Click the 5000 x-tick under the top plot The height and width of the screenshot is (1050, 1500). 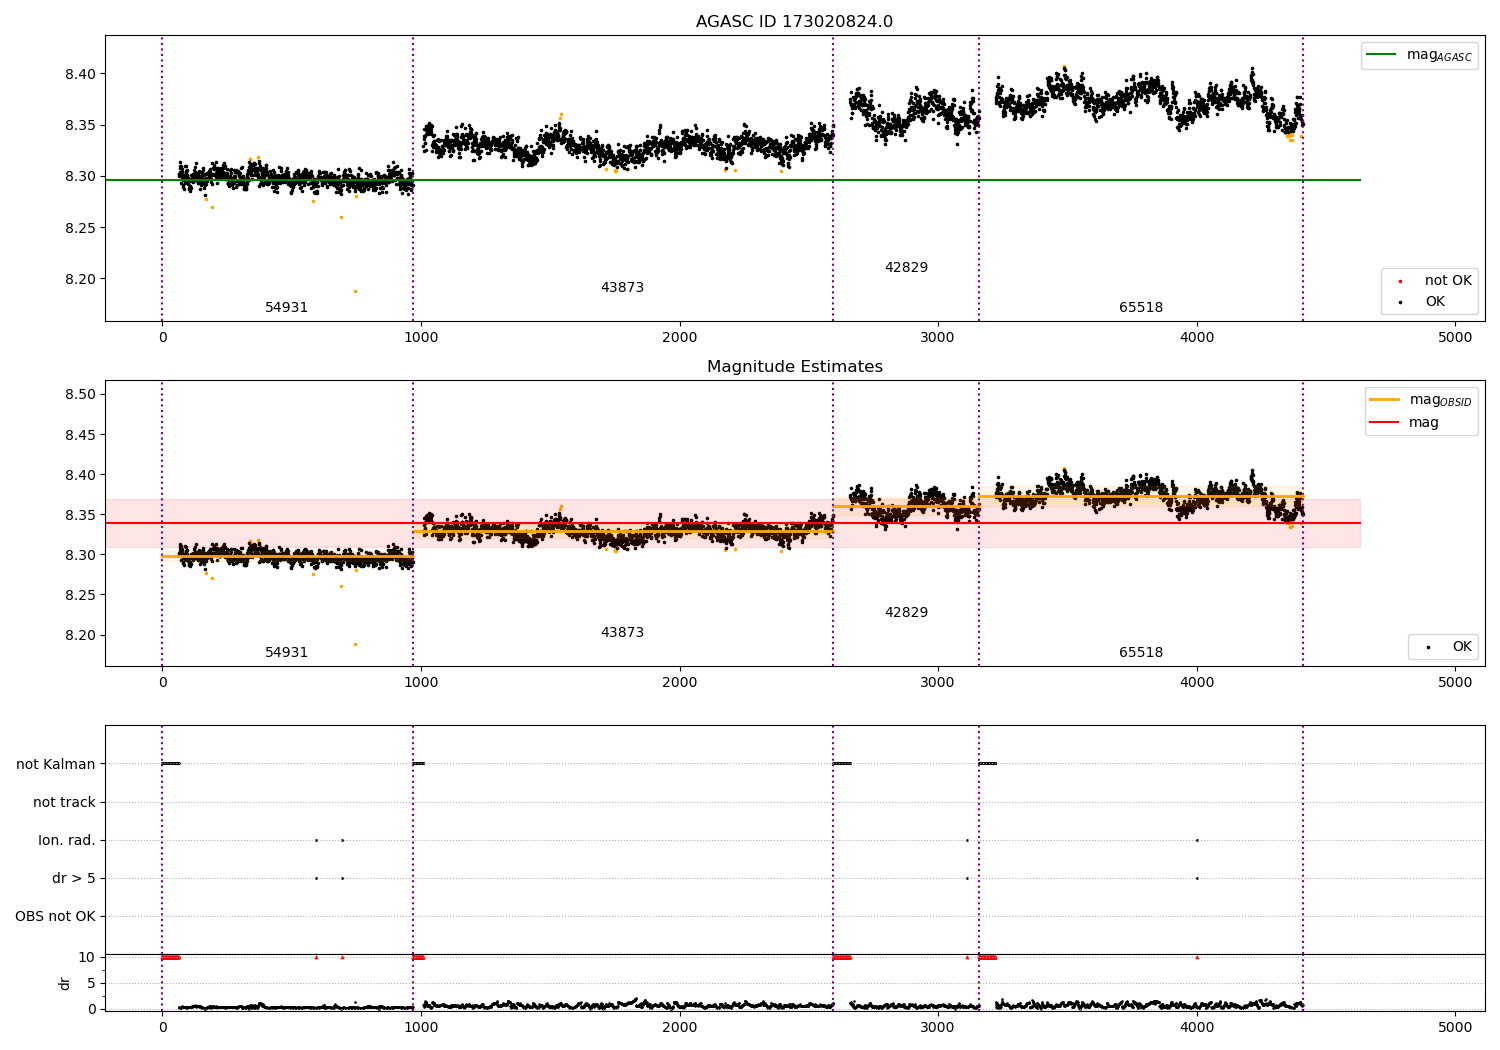pos(1455,338)
